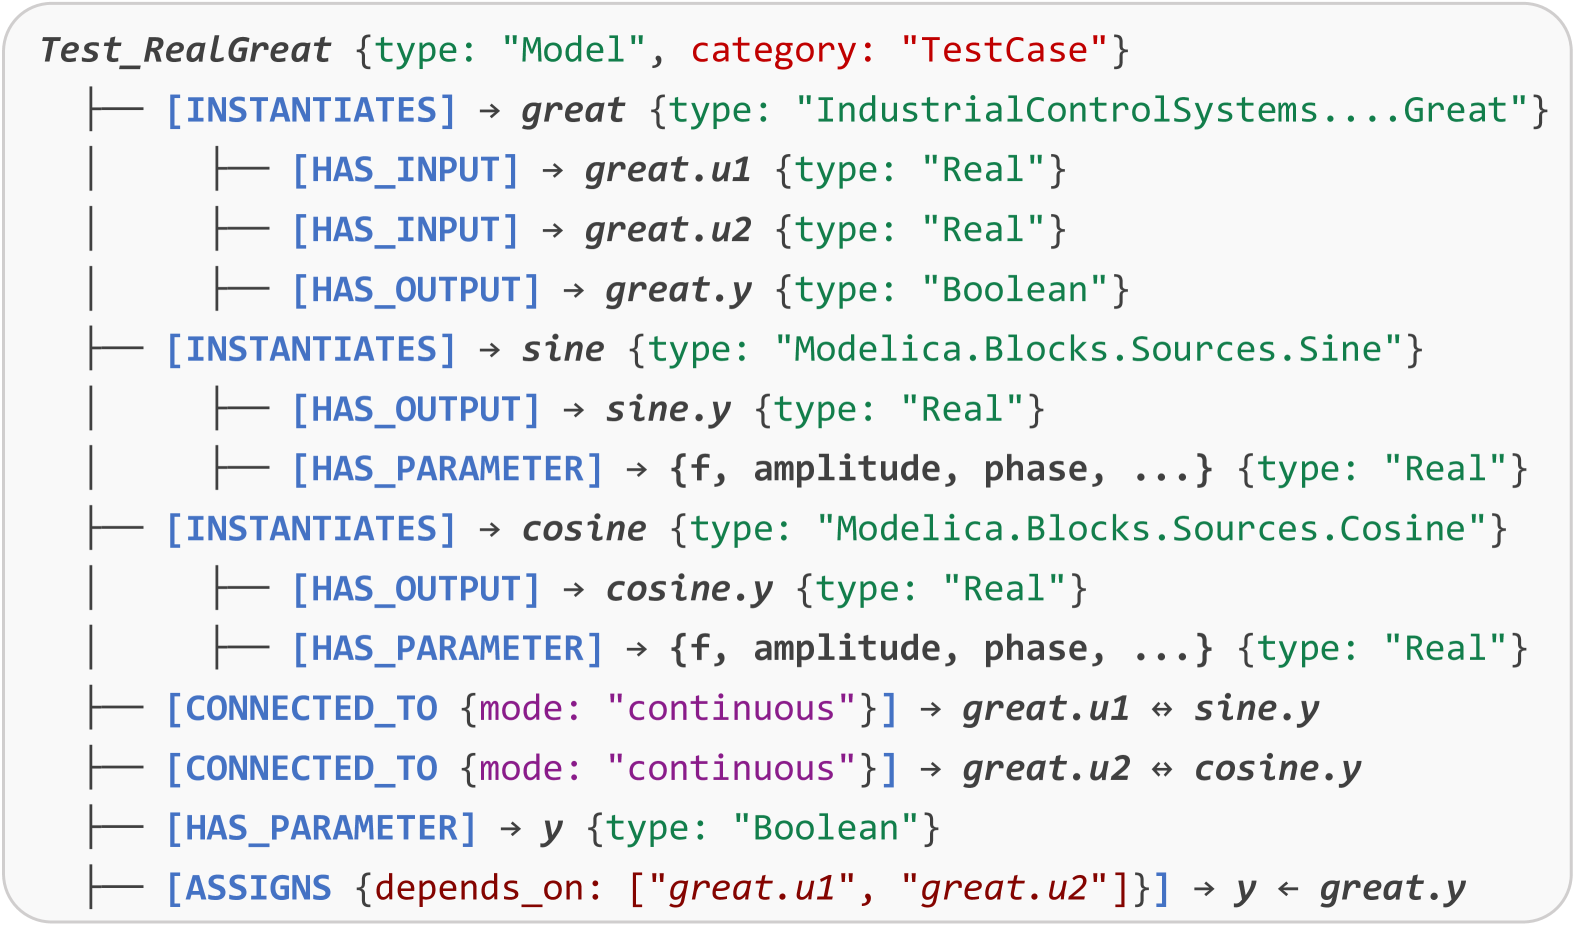Click the INSTANTIATES label before "cosine"

(311, 529)
